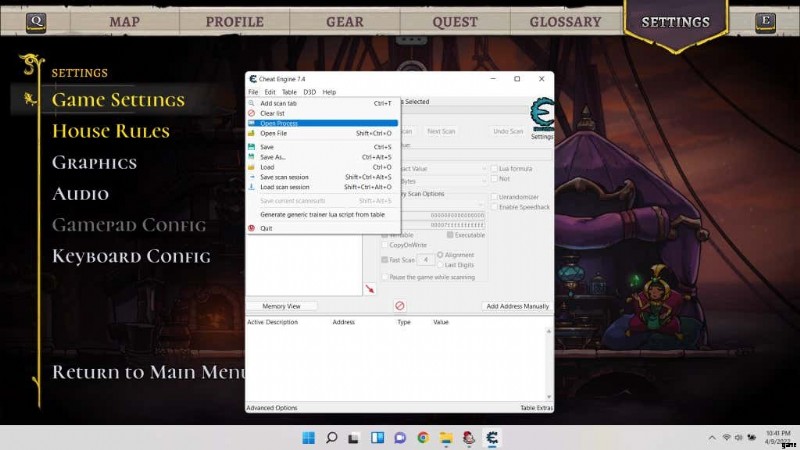Launch Google Chrome from the taskbar

(x=423, y=438)
